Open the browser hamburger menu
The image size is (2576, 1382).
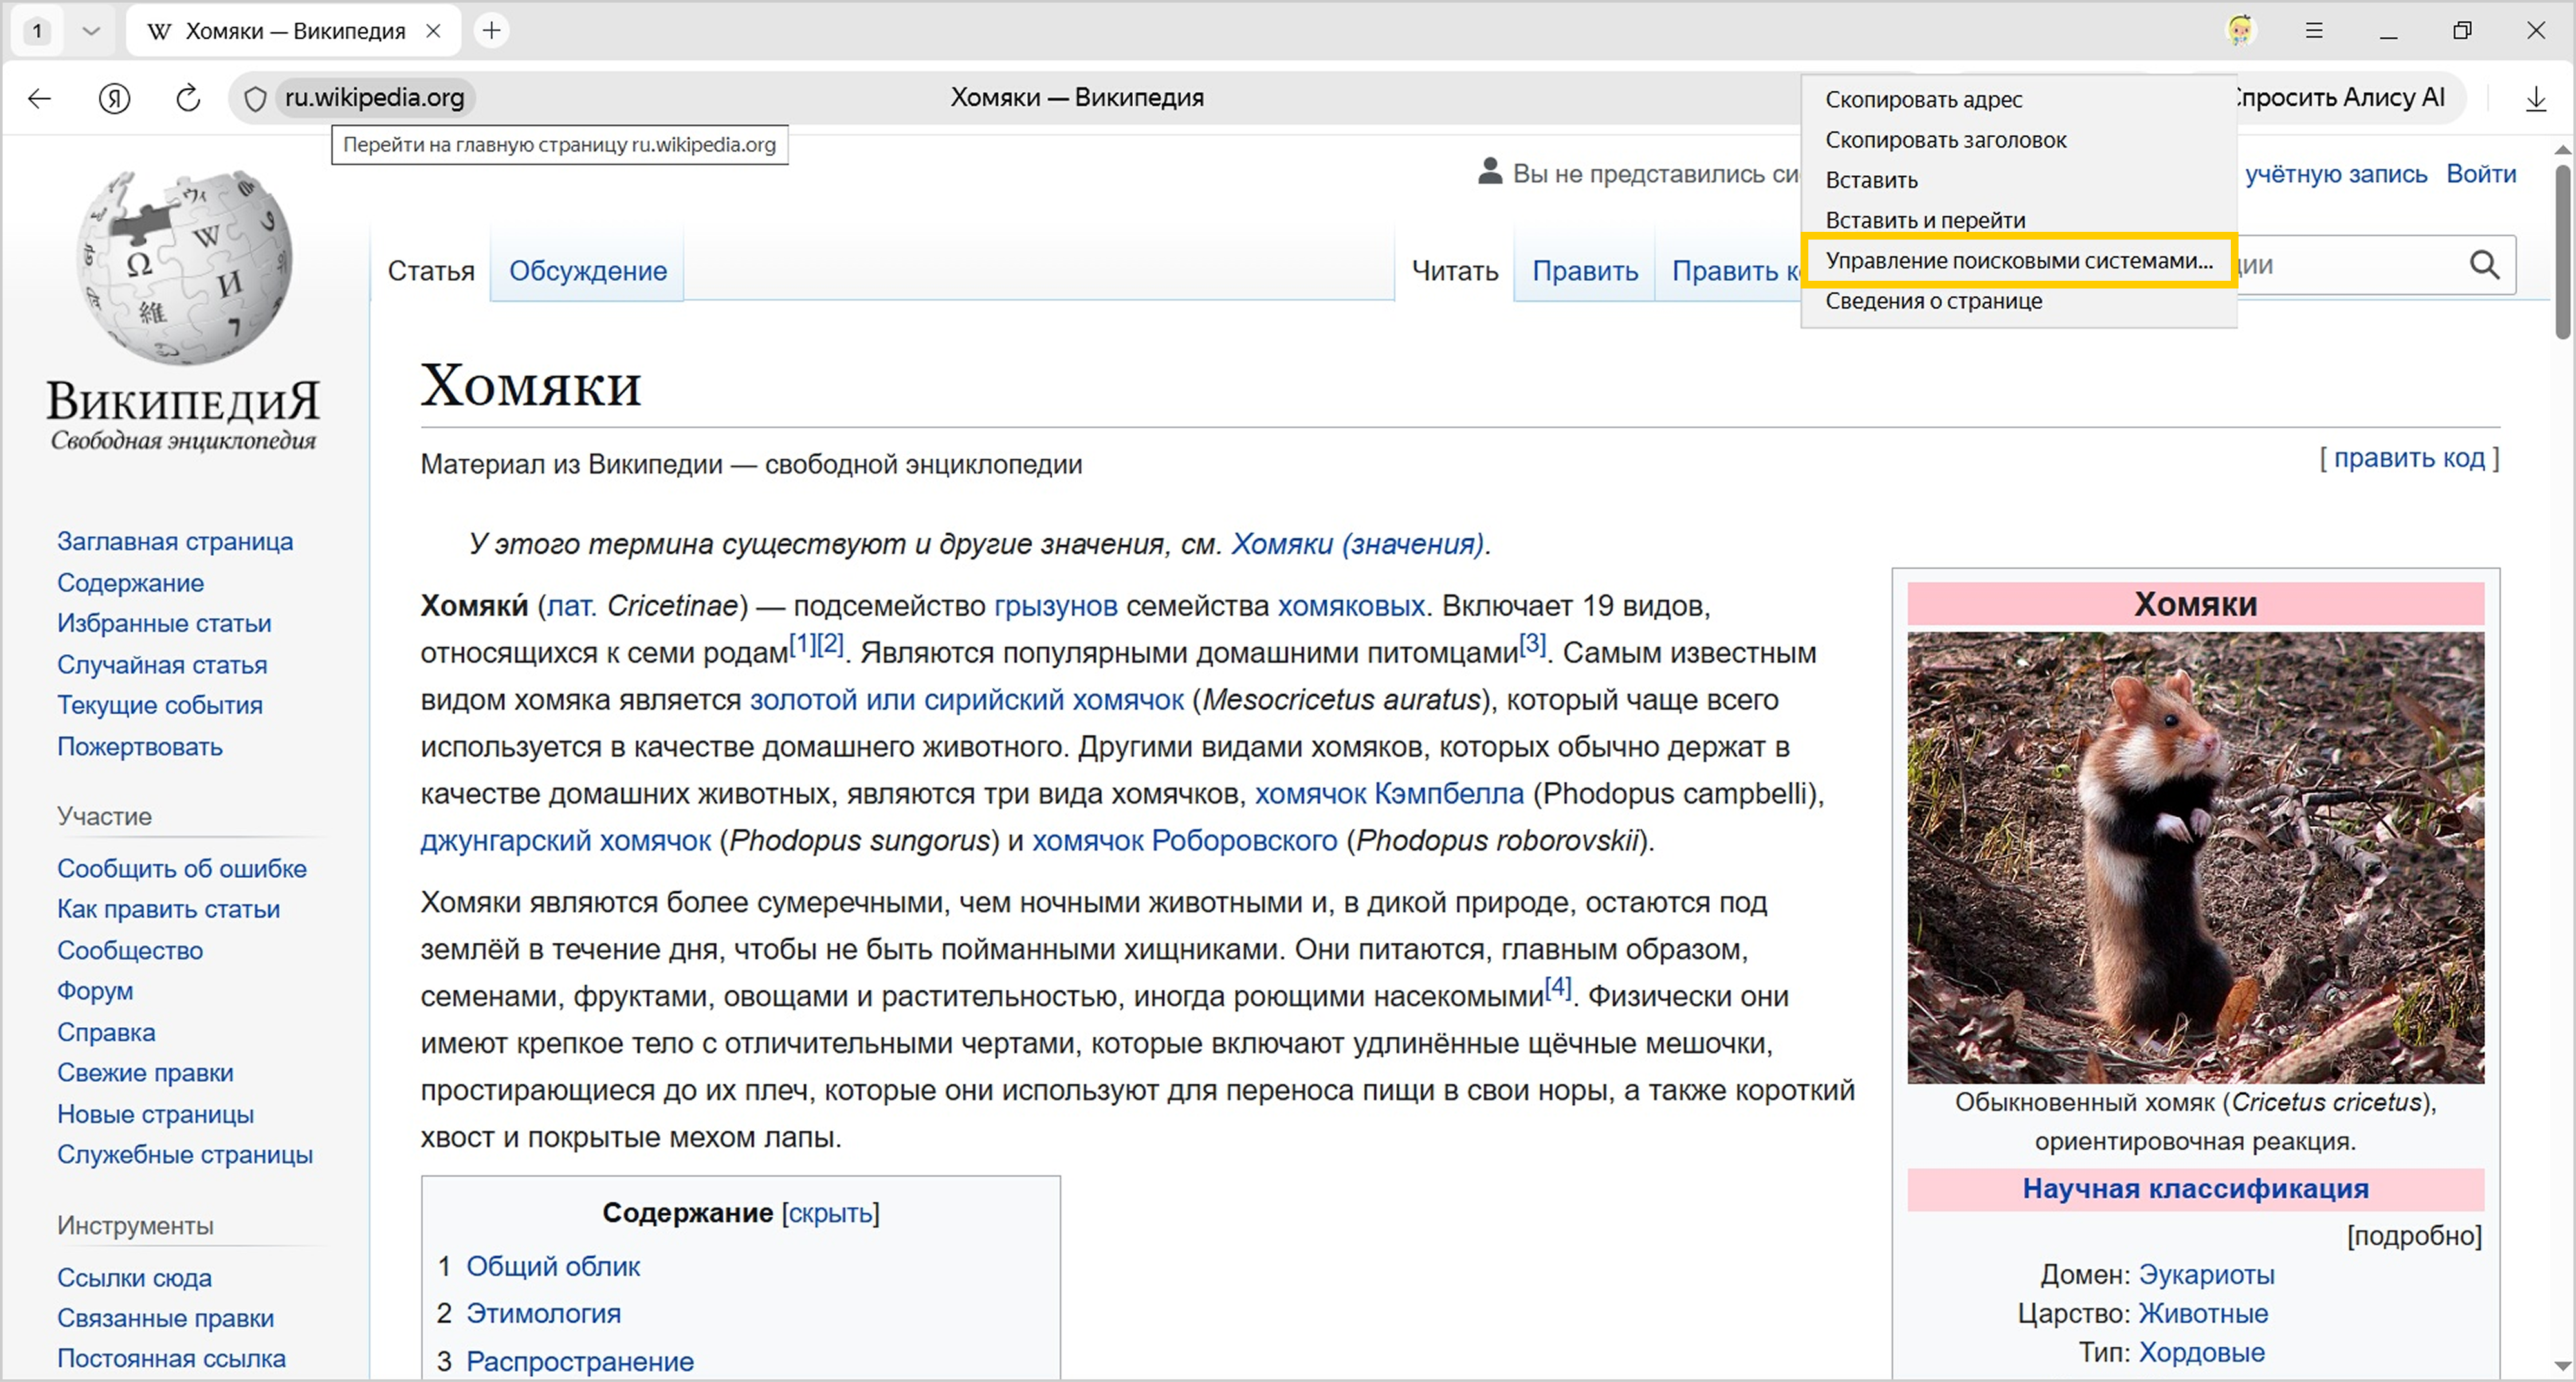(x=2313, y=31)
